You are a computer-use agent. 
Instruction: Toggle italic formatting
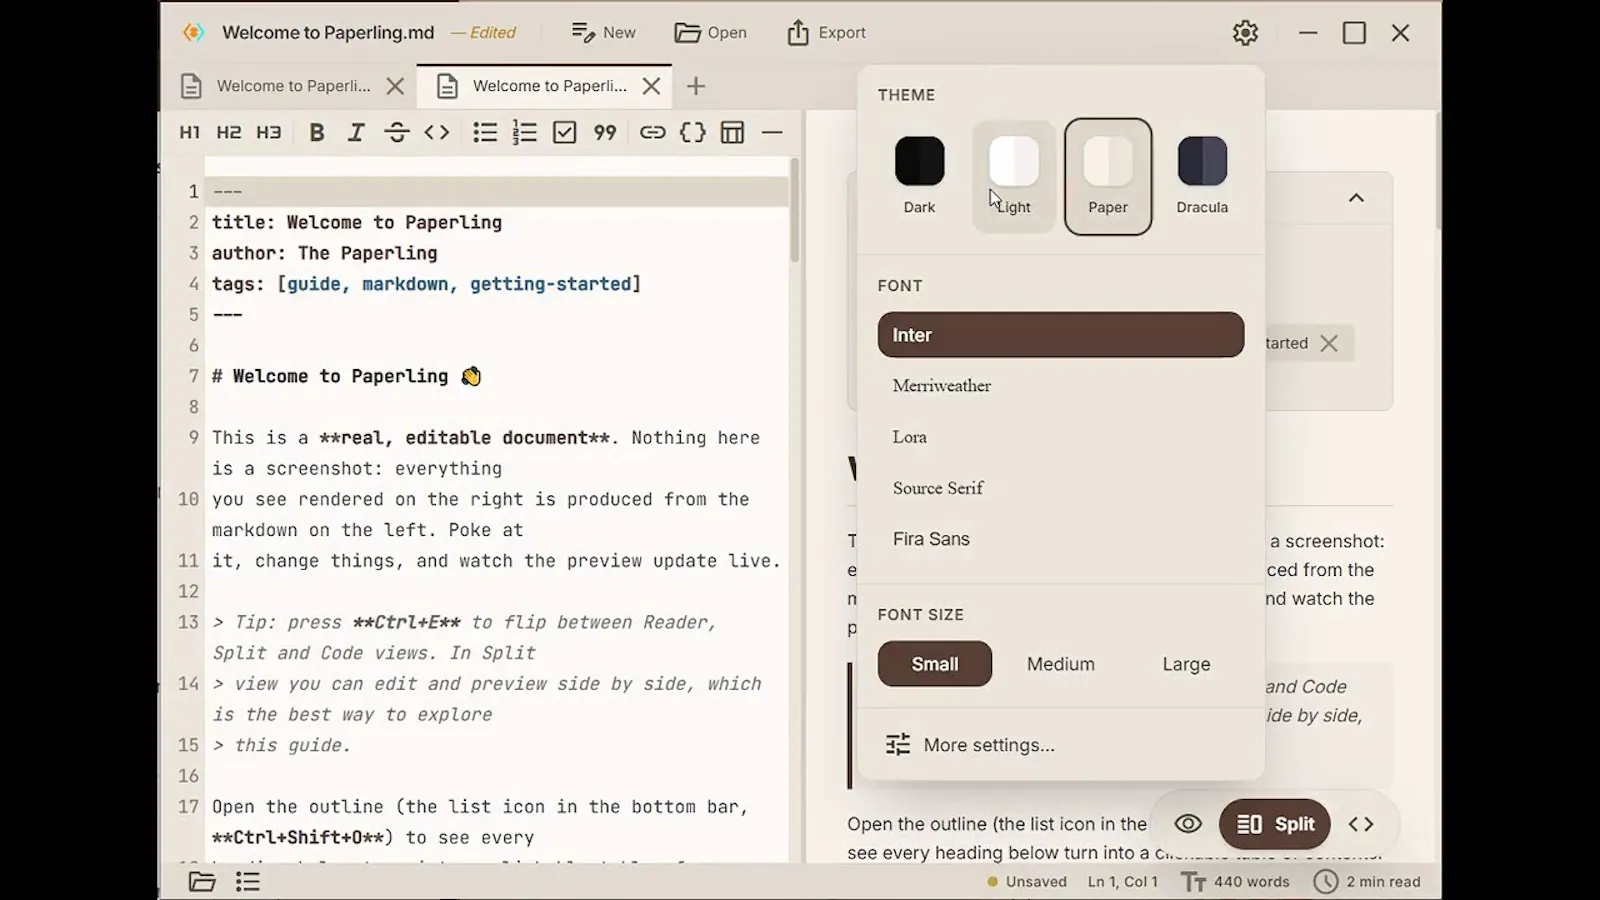click(x=356, y=132)
